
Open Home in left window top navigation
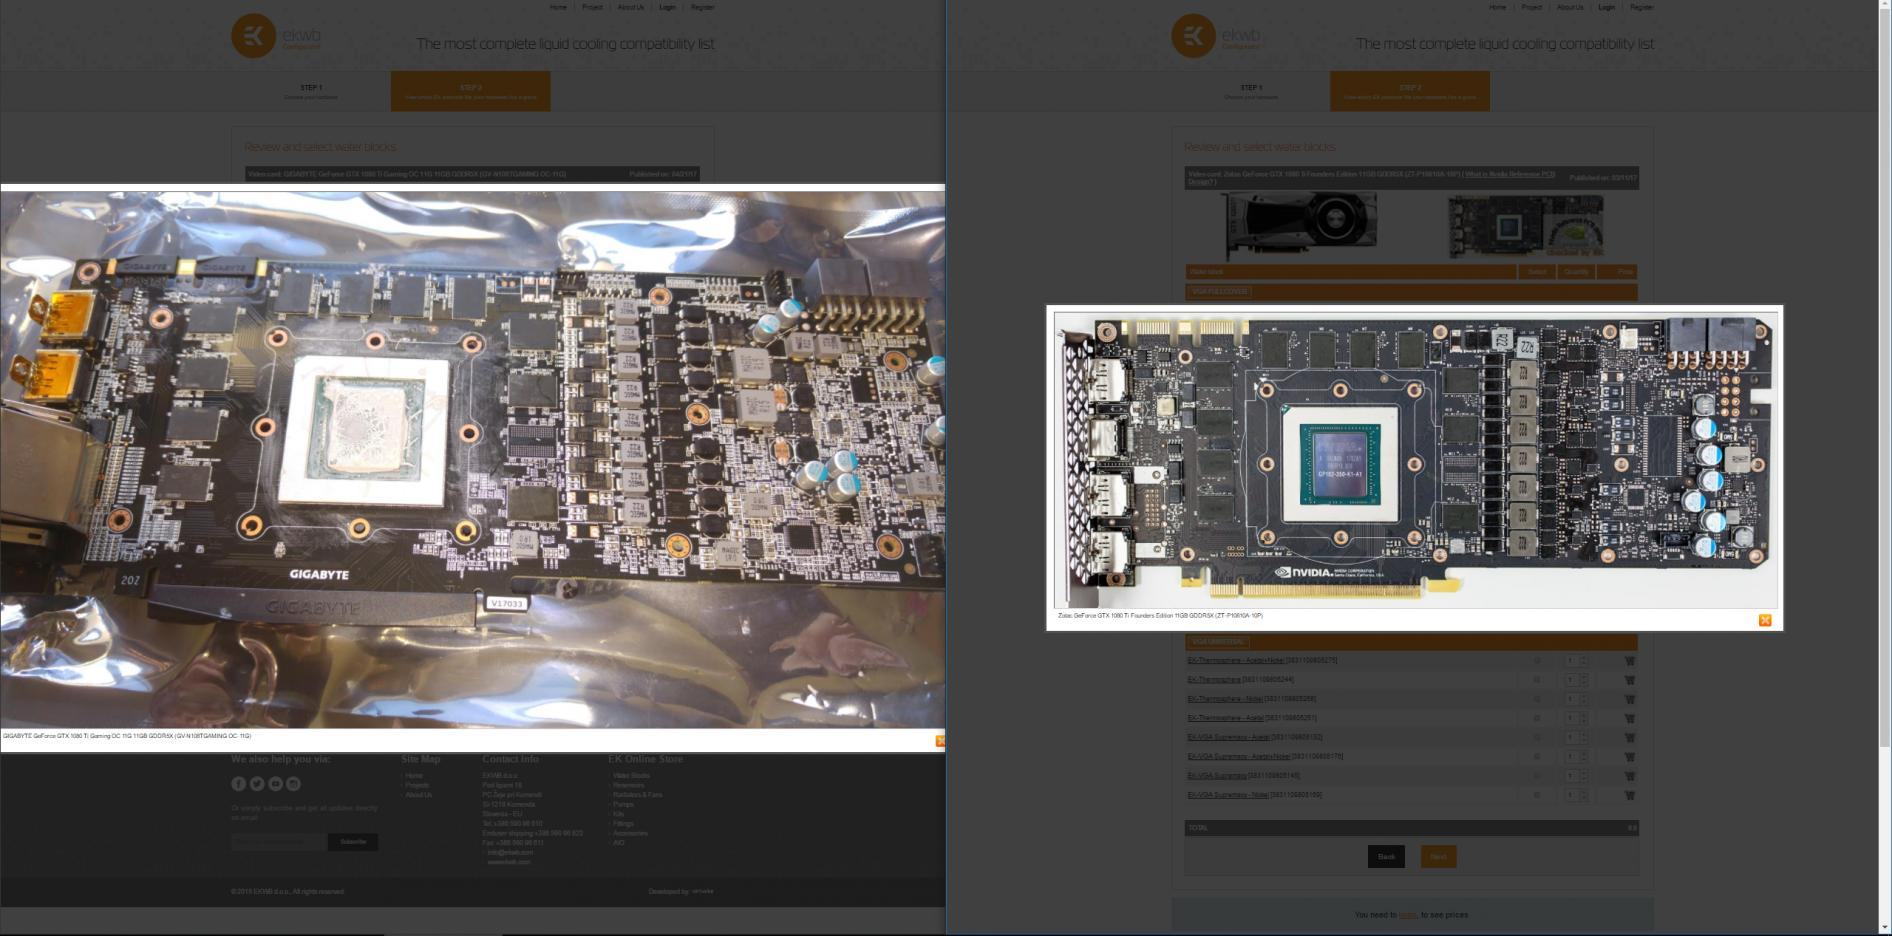[x=558, y=7]
